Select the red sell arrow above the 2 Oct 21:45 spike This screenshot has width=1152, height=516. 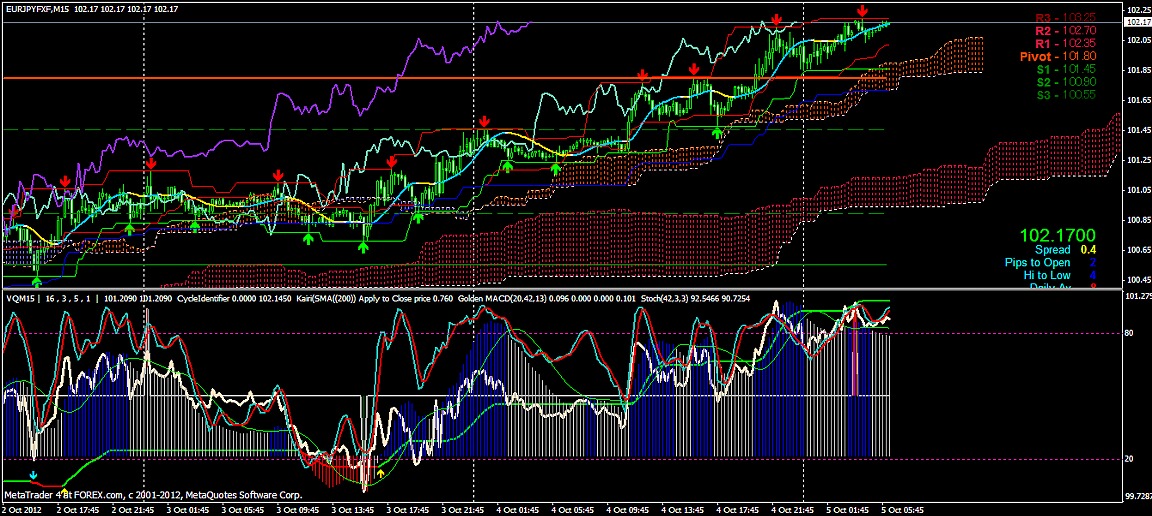(151, 162)
